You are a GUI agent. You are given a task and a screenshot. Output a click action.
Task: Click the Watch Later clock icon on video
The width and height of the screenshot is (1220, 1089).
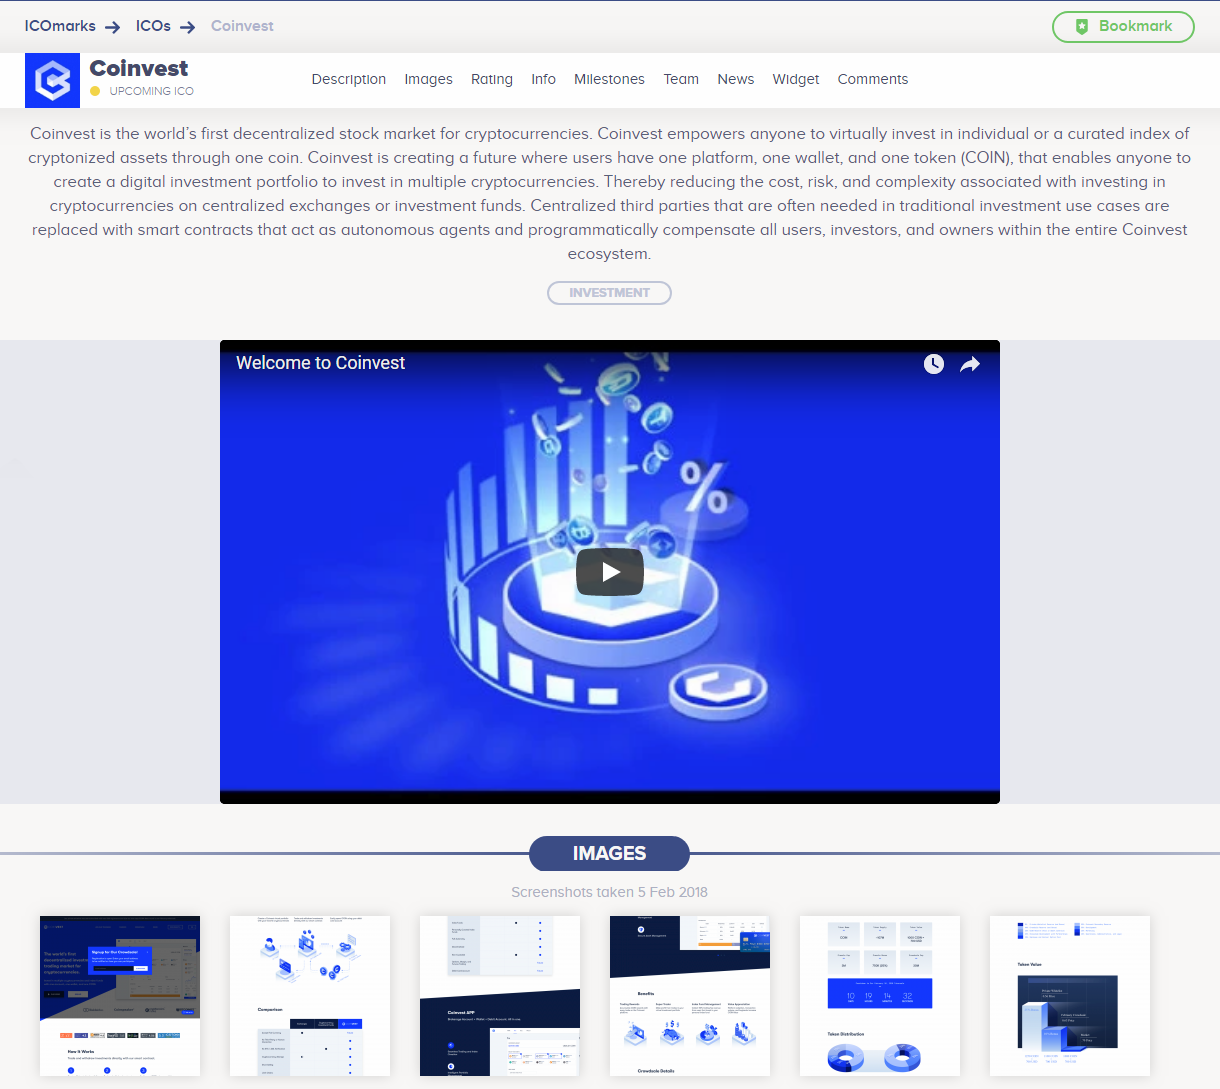[x=934, y=364]
